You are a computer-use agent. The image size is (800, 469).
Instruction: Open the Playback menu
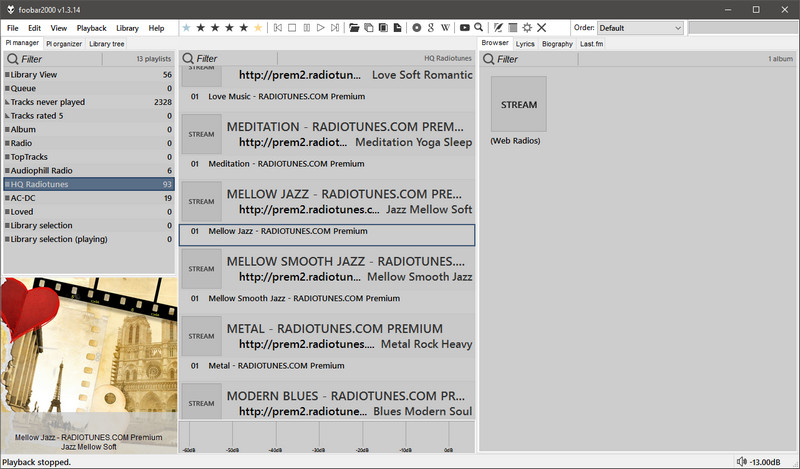click(x=91, y=28)
